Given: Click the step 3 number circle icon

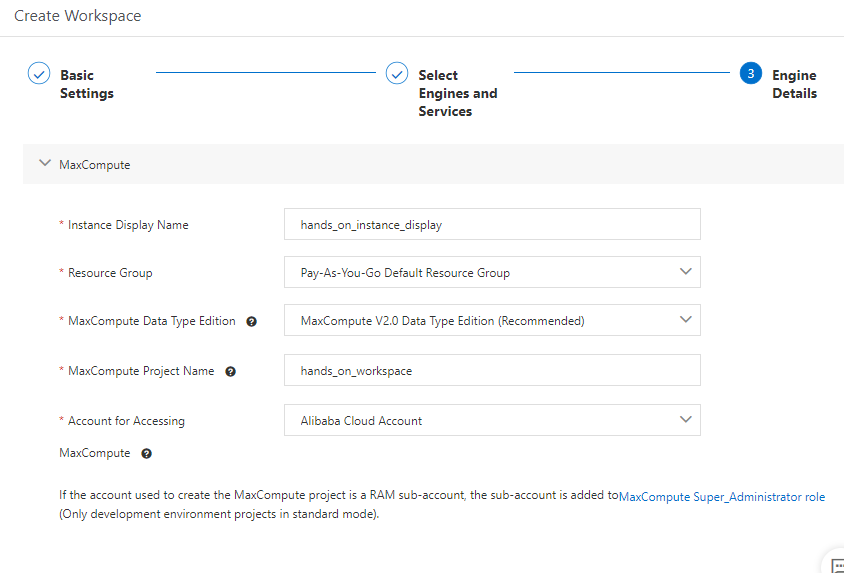Looking at the screenshot, I should coord(751,74).
